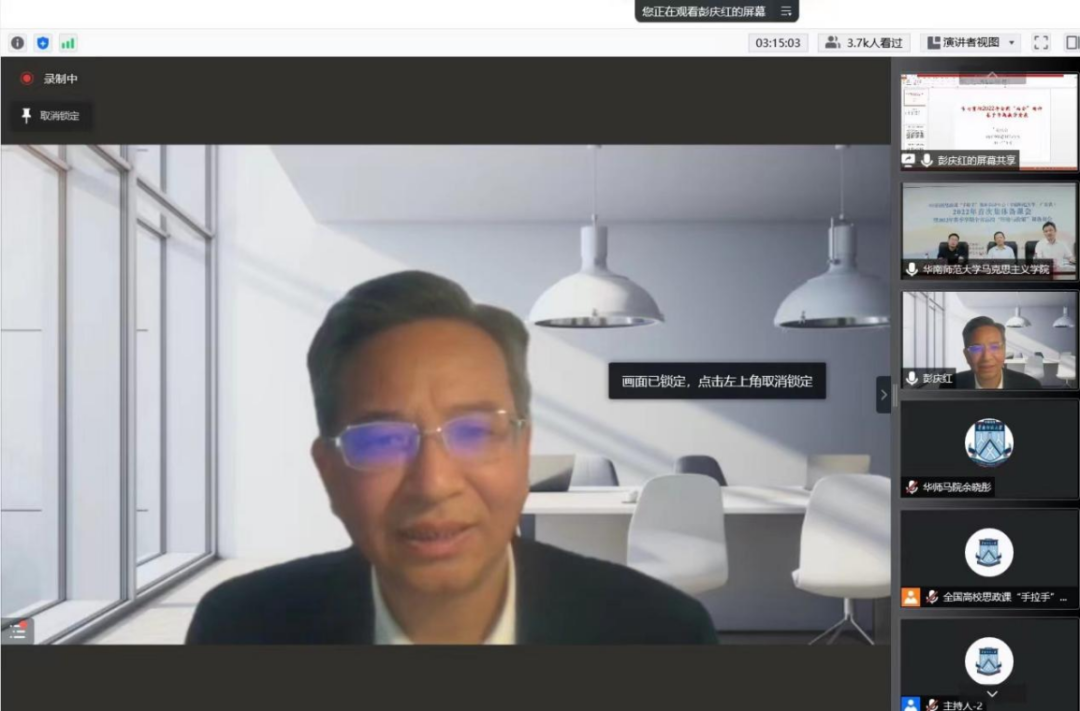Click mic icon on 彭庆红 thumbnail
Viewport: 1080px width, 711px height.
coord(911,378)
